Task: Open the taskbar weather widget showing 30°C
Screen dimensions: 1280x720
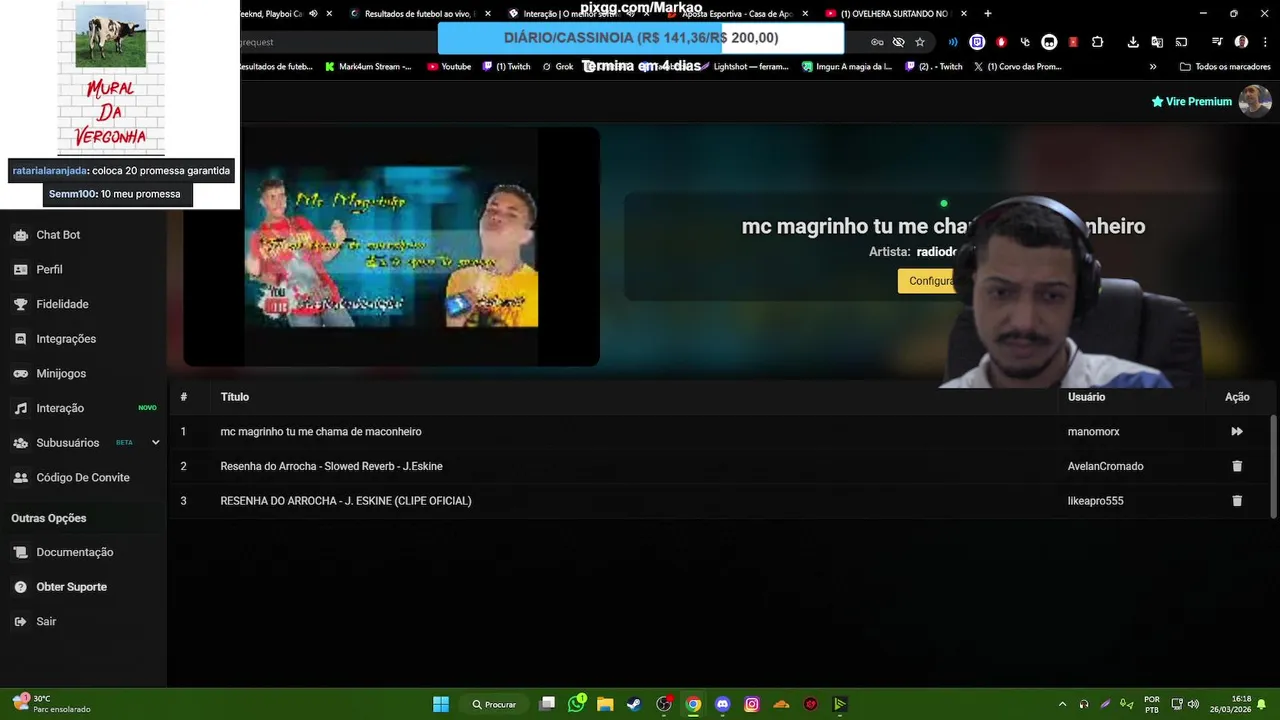Action: pyautogui.click(x=50, y=704)
